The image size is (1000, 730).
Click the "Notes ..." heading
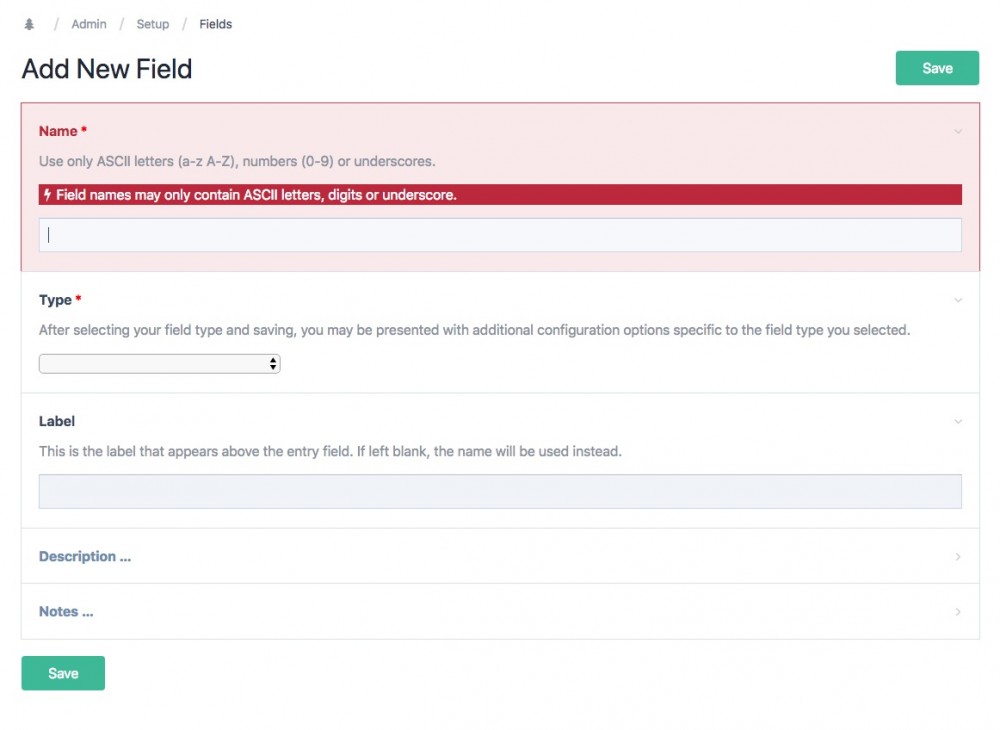(x=66, y=612)
